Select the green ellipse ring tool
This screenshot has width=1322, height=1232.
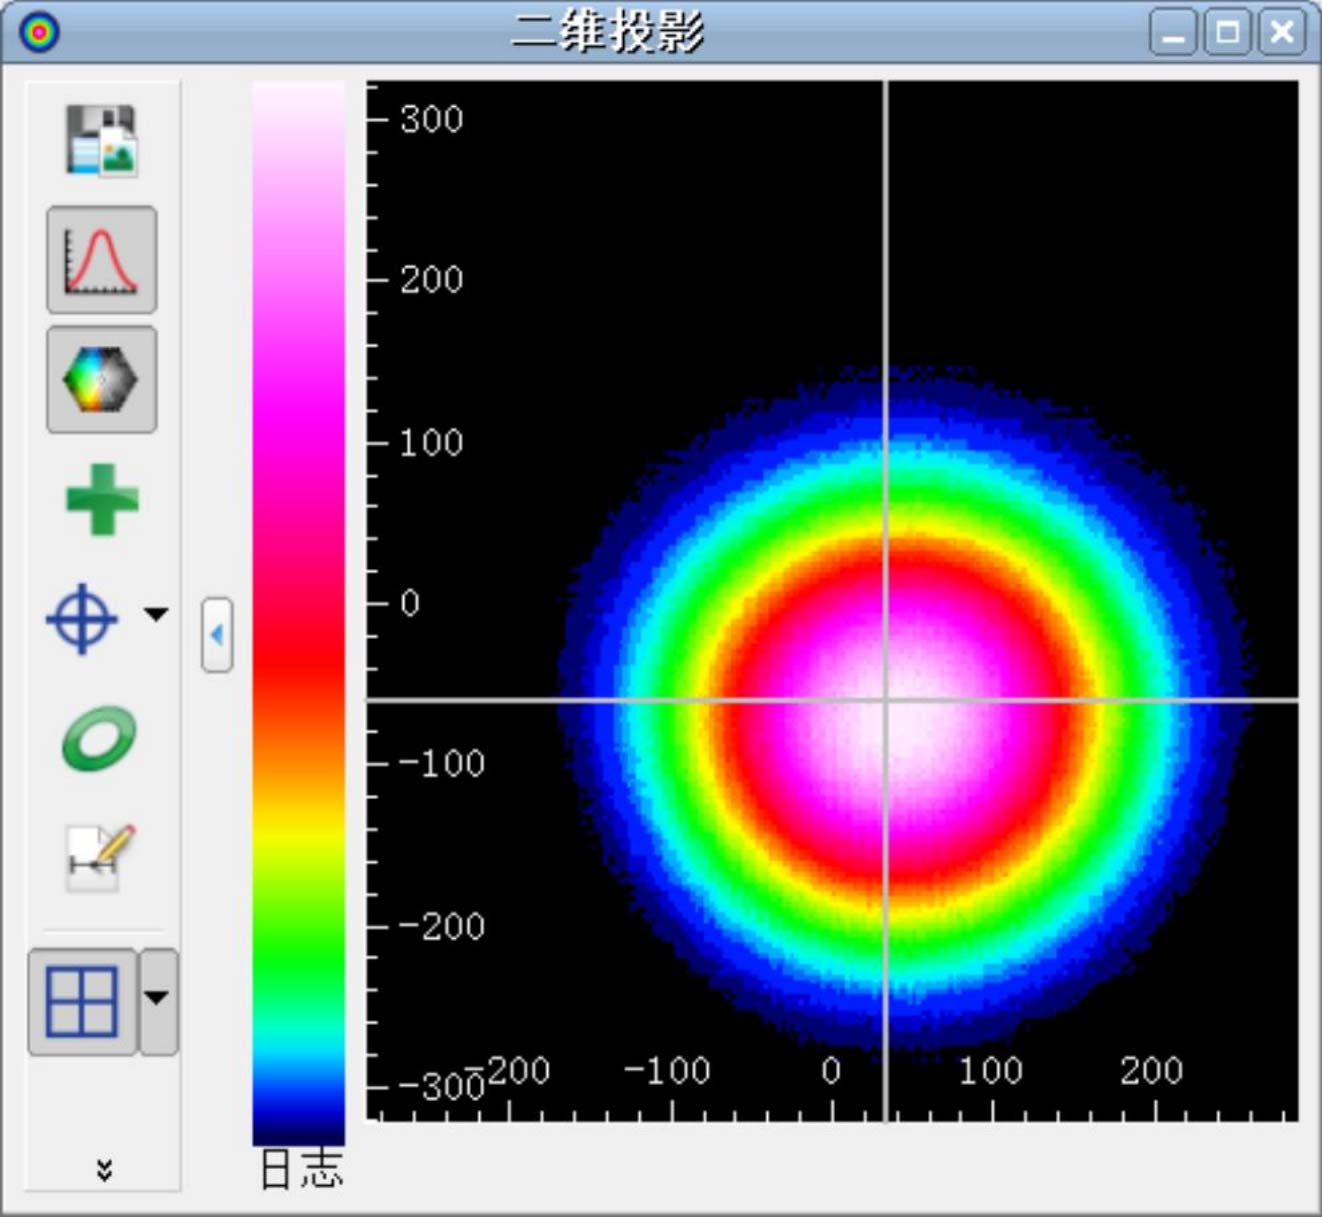(x=99, y=739)
